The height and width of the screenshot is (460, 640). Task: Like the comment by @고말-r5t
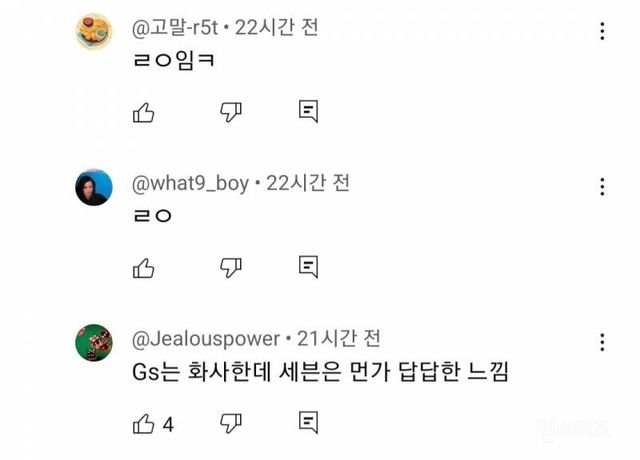pyautogui.click(x=144, y=112)
